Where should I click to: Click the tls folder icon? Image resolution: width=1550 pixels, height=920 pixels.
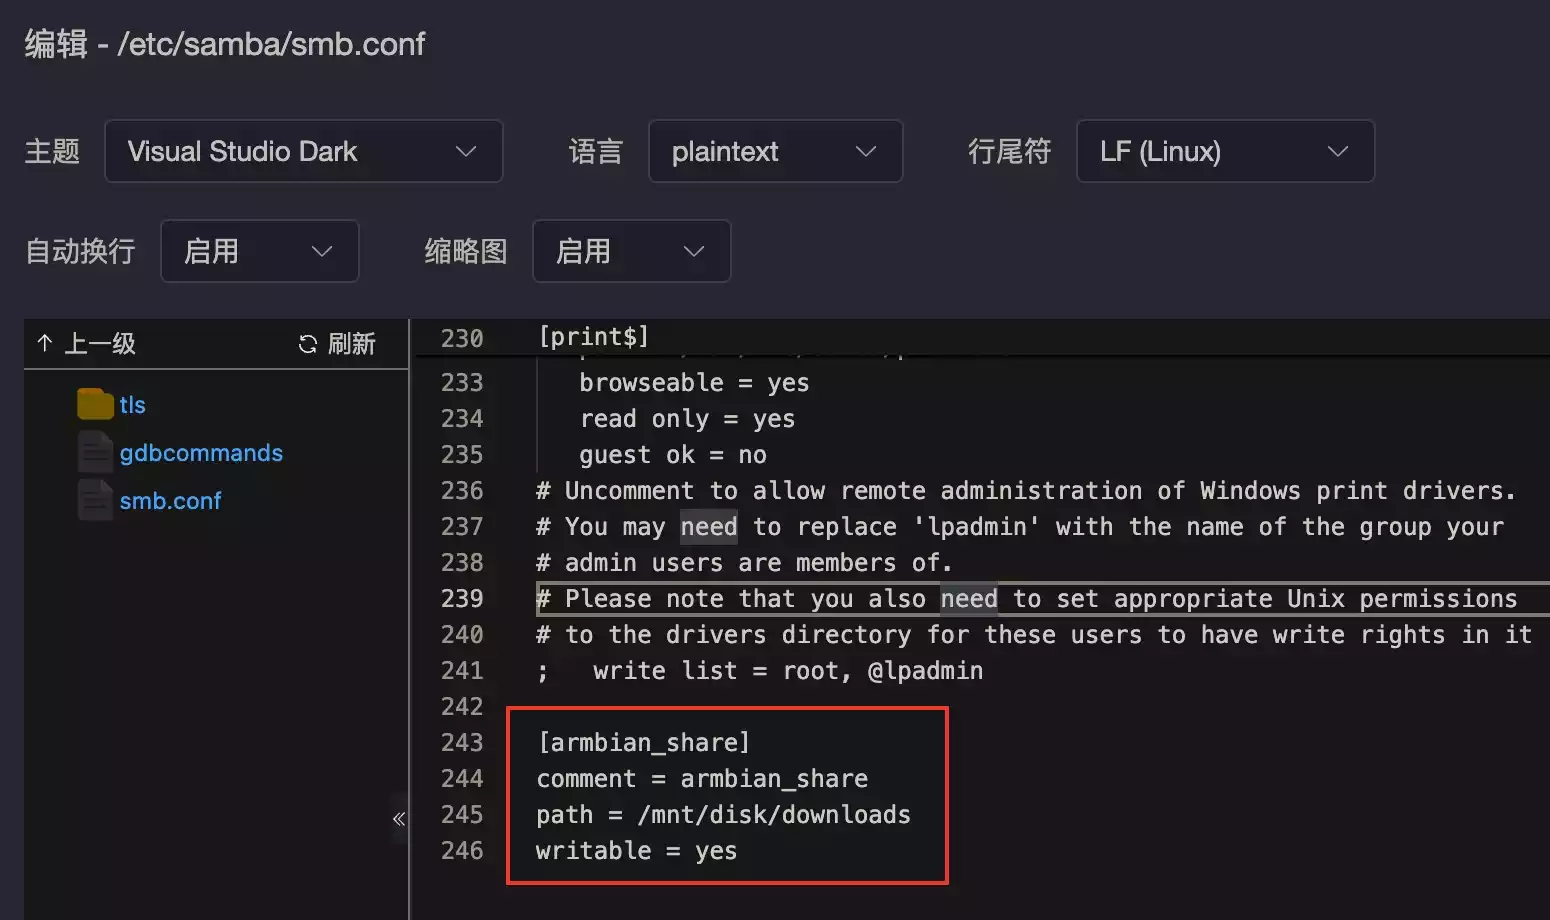95,404
